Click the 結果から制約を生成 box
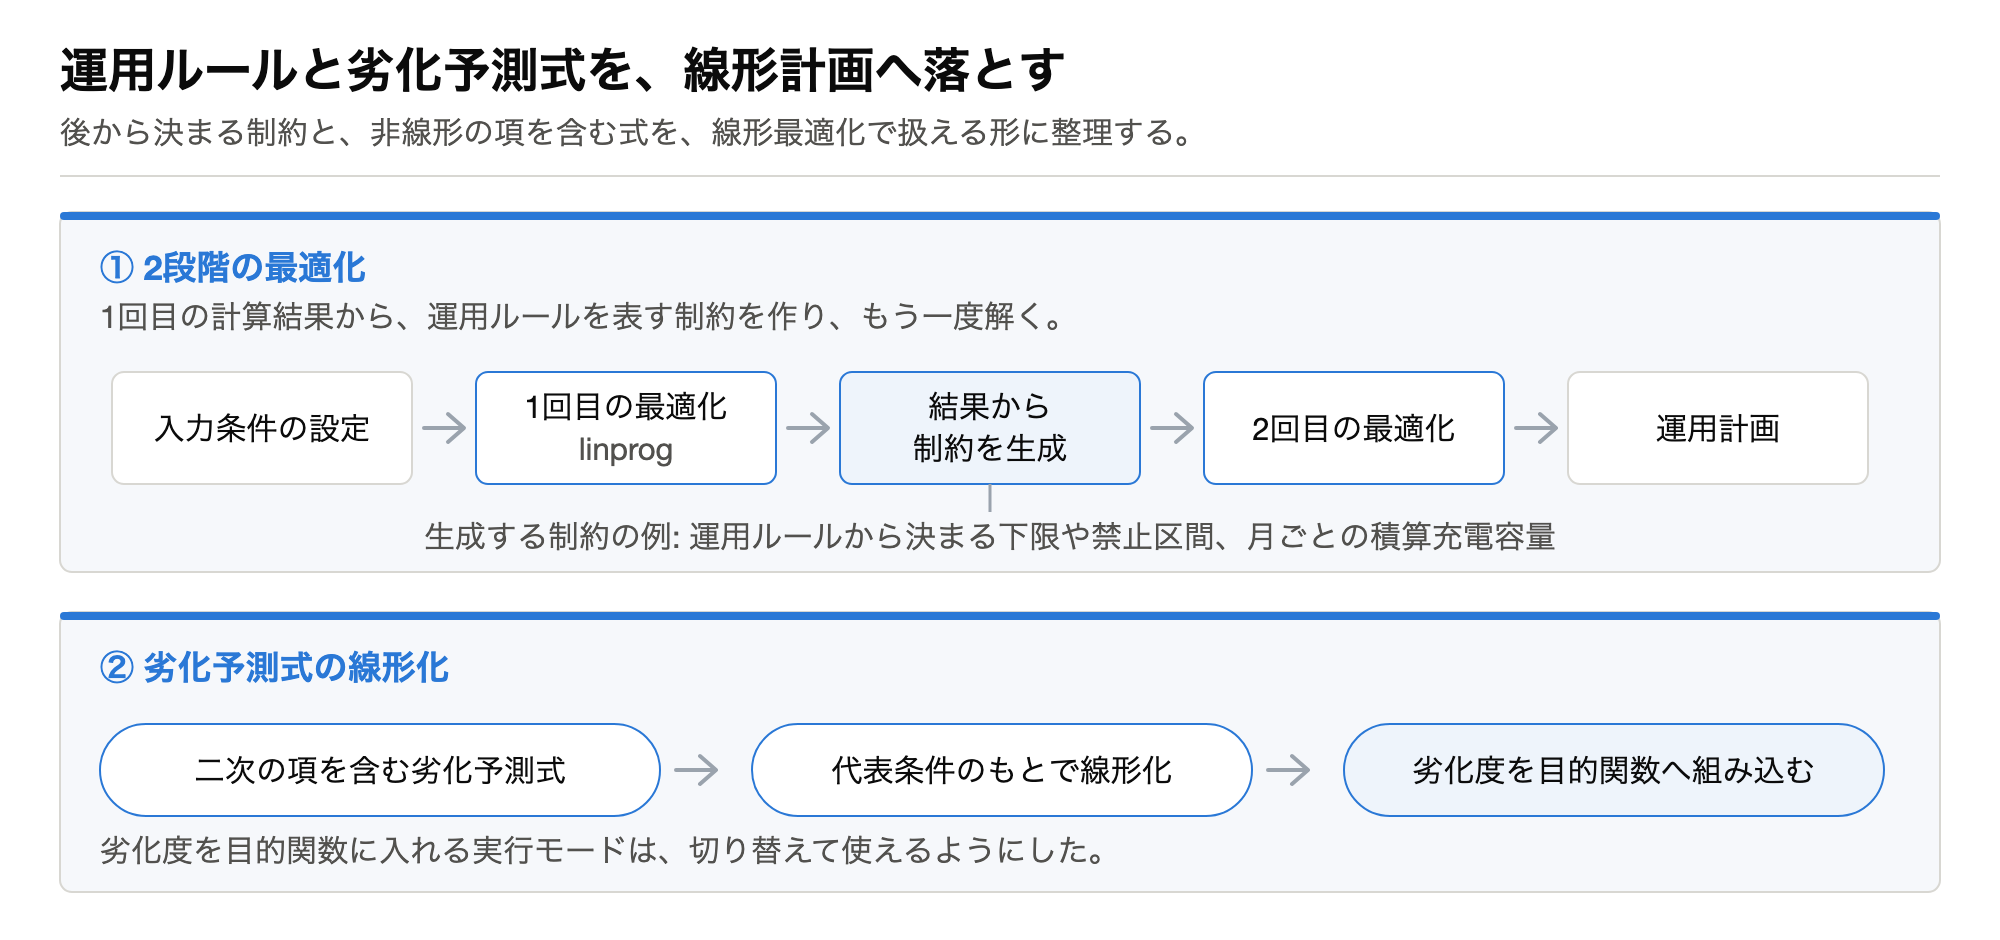Image resolution: width=2000 pixels, height=940 pixels. tap(990, 428)
